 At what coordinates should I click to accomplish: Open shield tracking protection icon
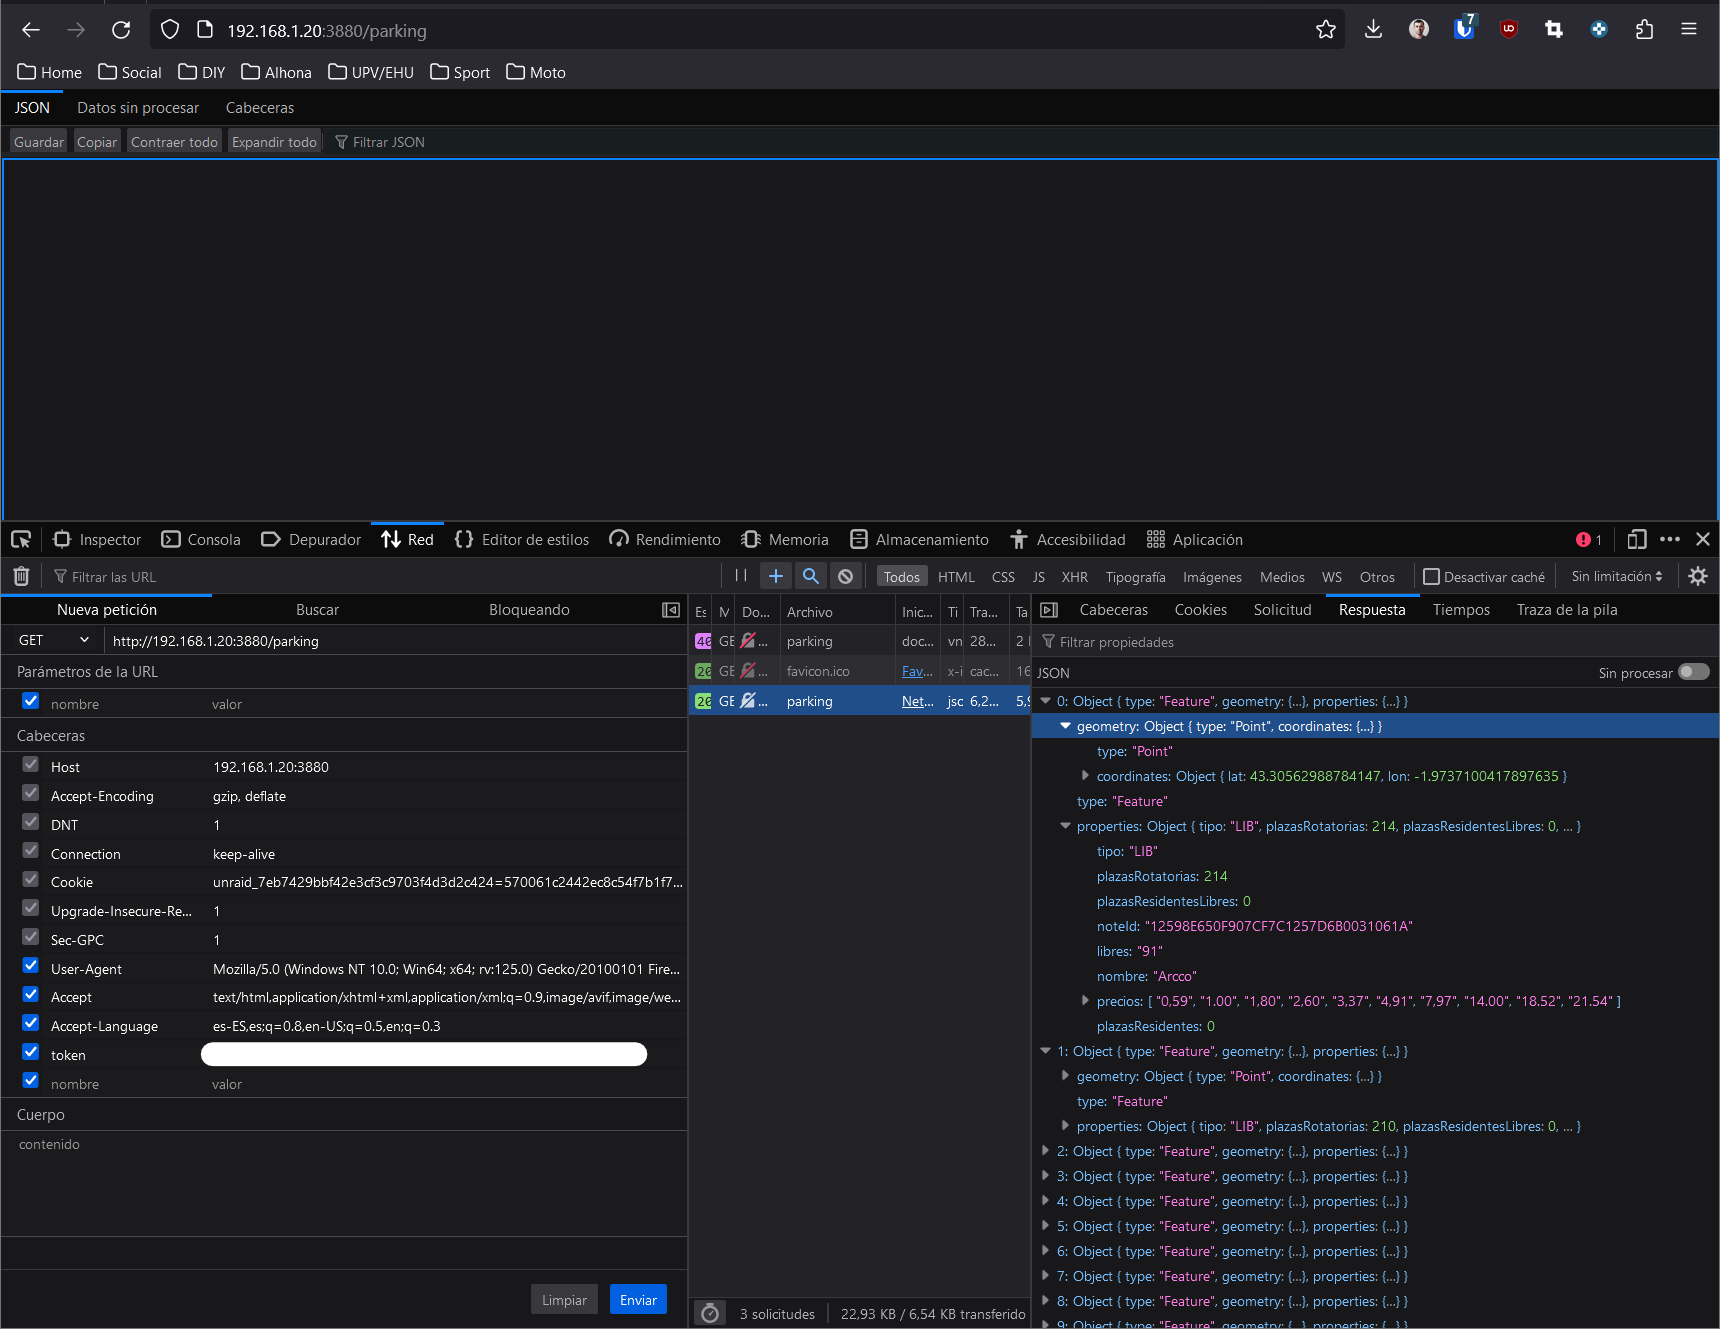point(170,30)
